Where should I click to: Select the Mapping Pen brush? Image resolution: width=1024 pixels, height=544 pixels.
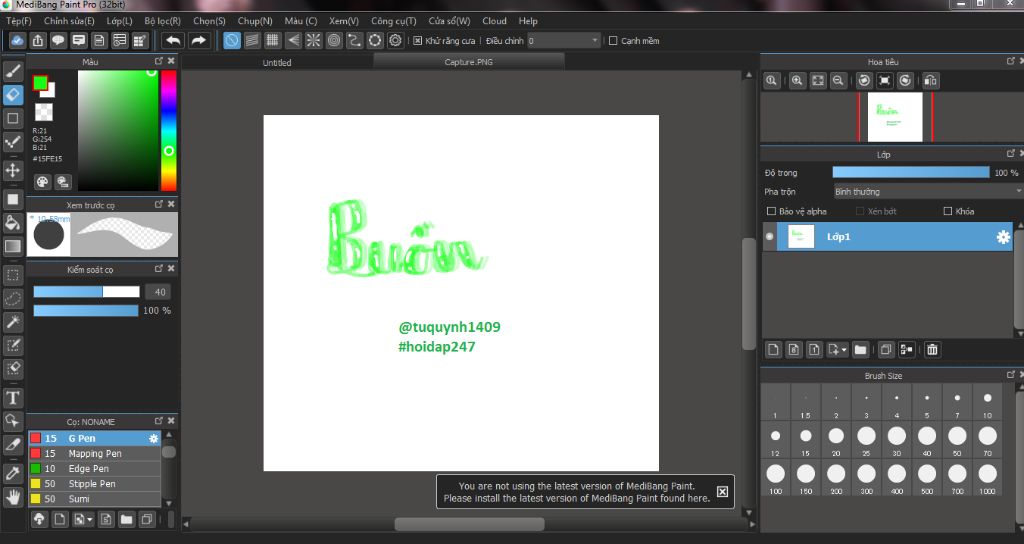pos(95,453)
